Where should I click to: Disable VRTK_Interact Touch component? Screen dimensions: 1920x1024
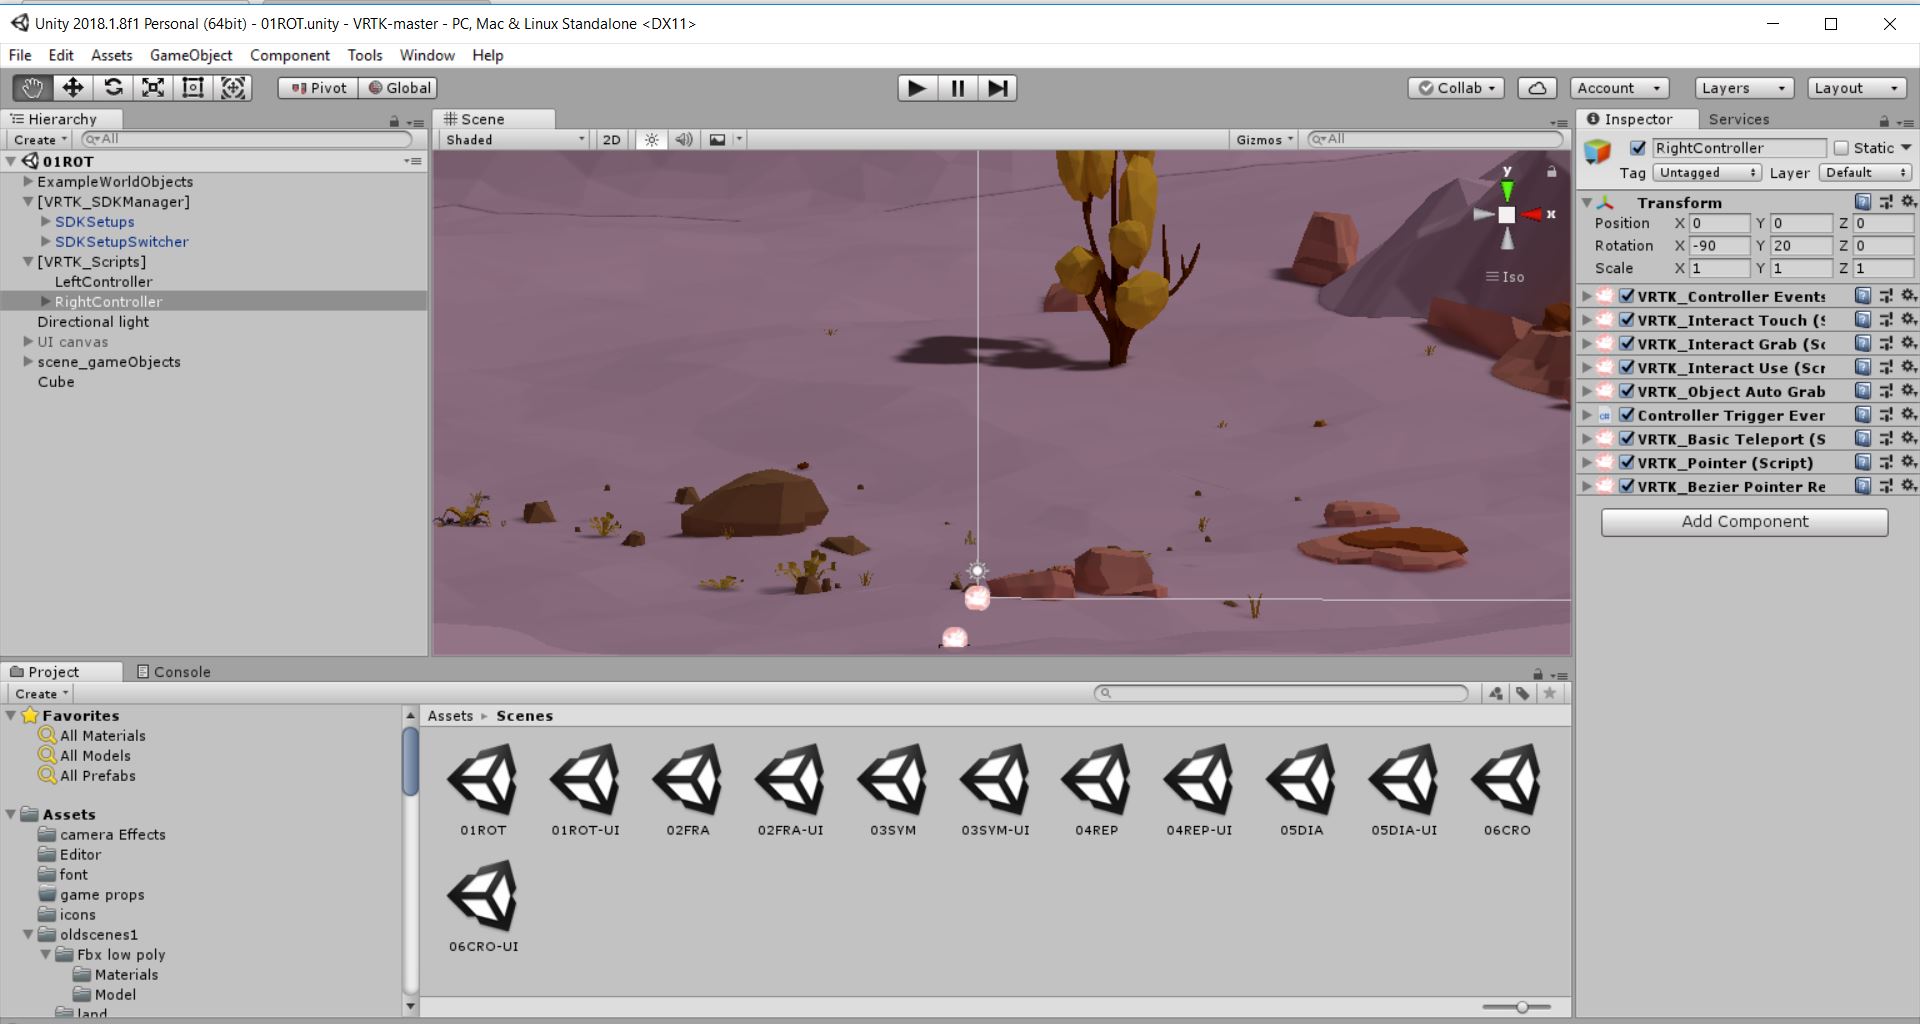1627,320
